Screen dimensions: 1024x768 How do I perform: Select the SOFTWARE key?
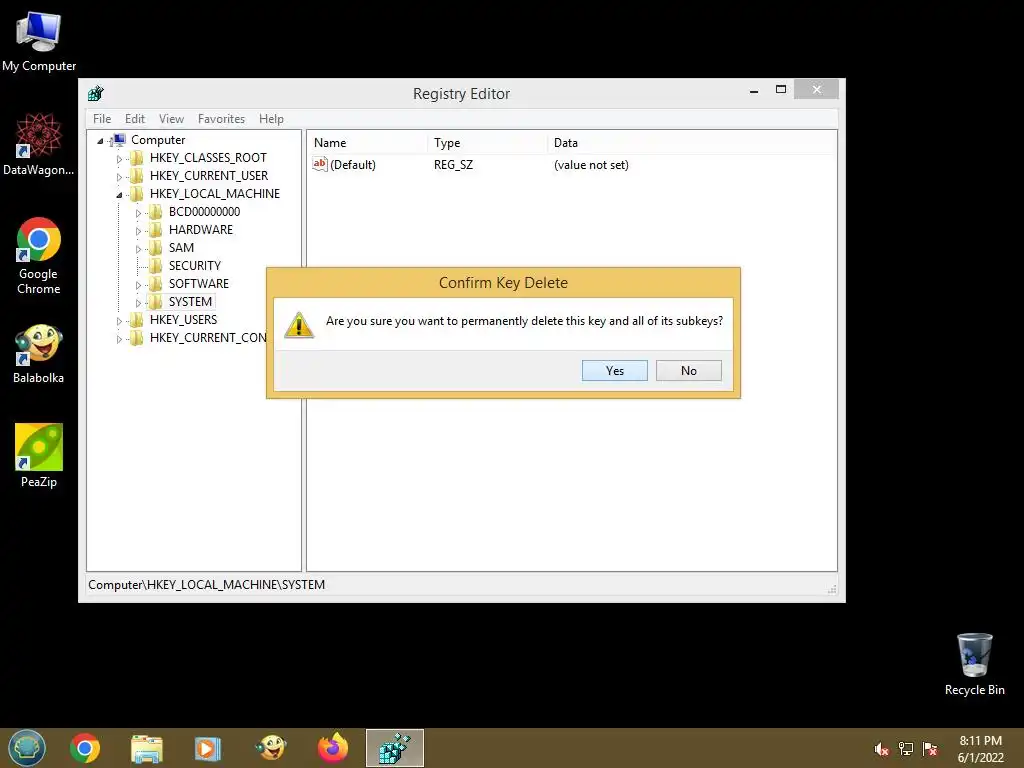tap(199, 283)
